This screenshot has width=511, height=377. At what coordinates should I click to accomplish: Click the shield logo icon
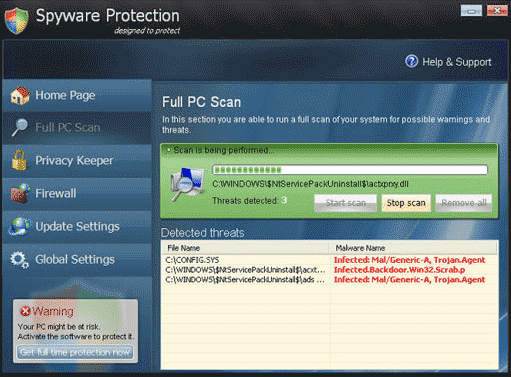(17, 21)
